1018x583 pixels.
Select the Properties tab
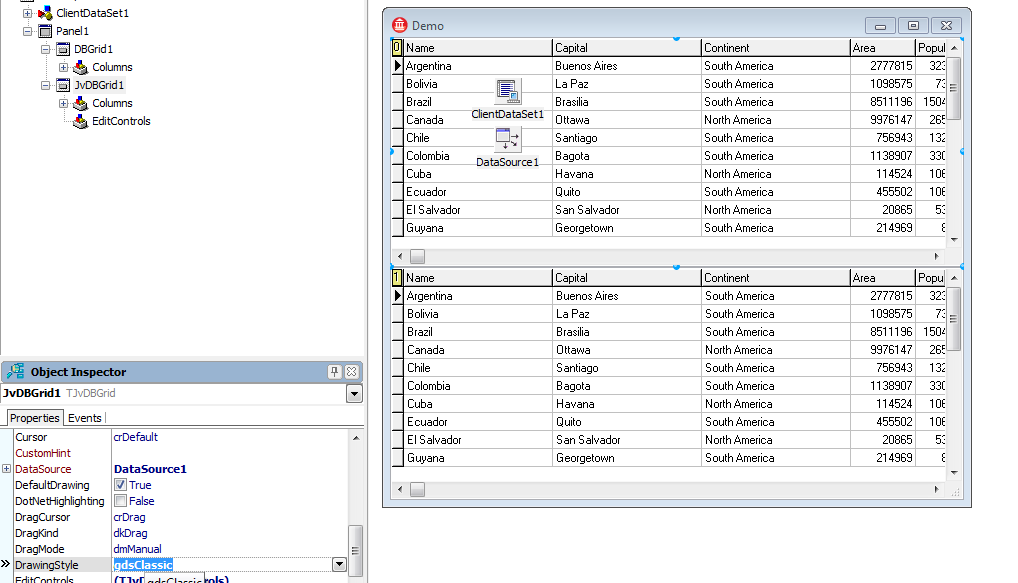(35, 418)
